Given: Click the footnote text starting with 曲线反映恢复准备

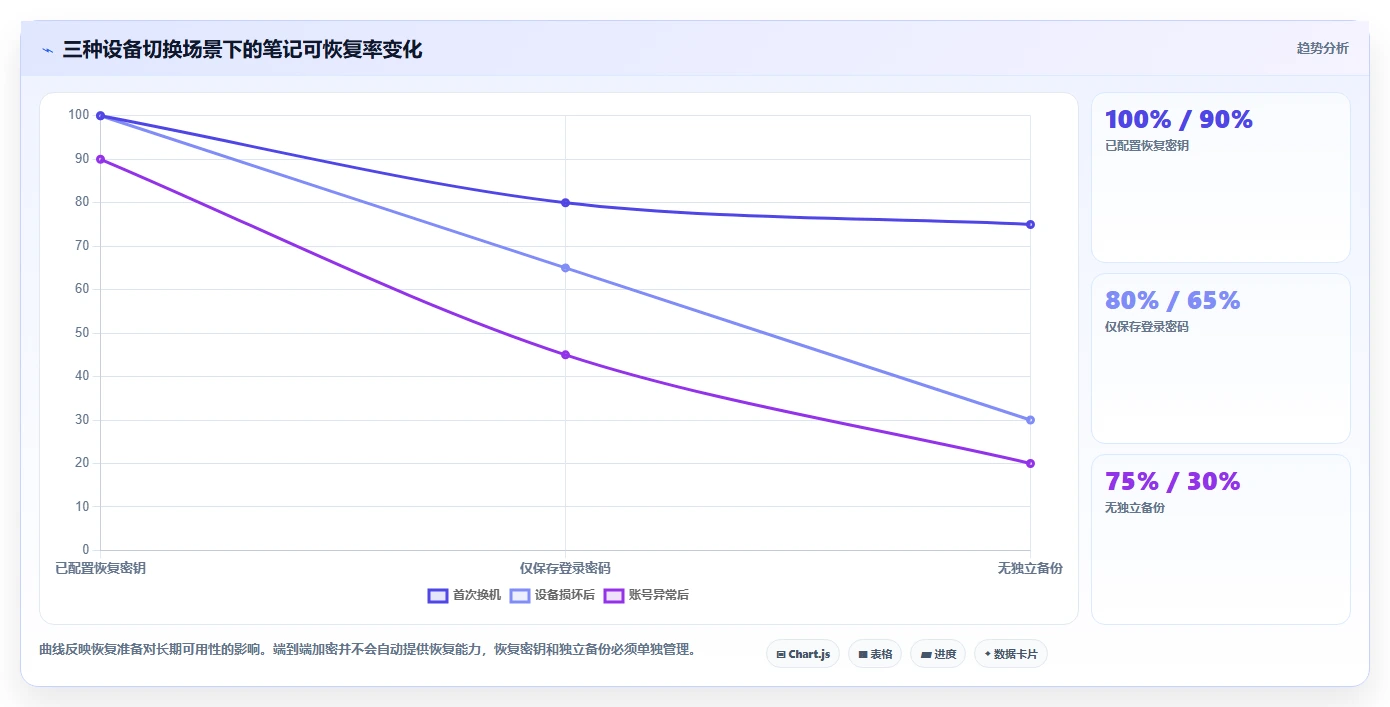Looking at the screenshot, I should 367,650.
